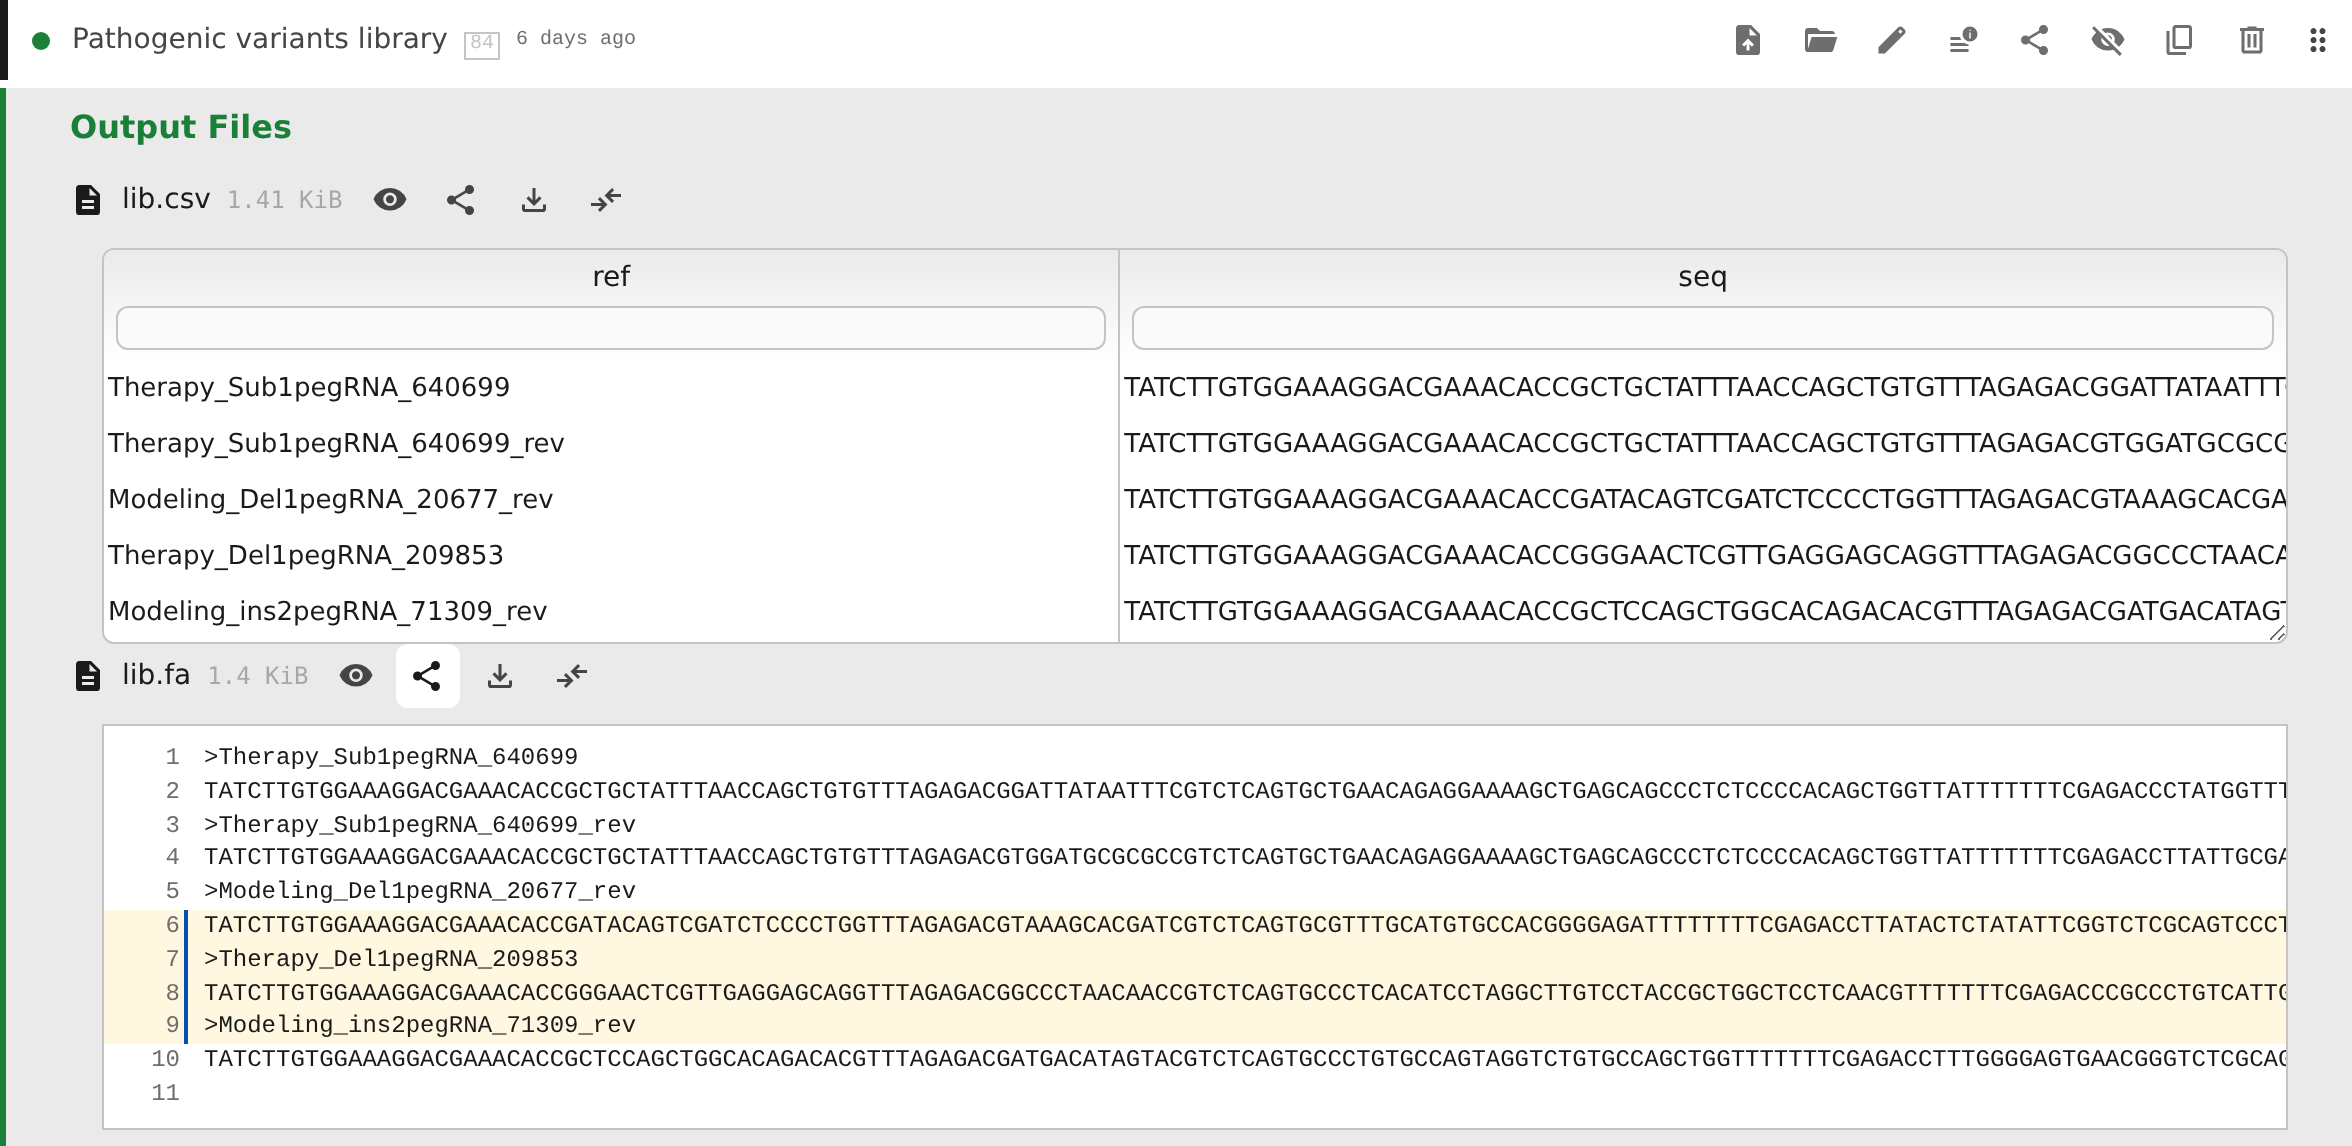Open the grid dots menu icon
The height and width of the screenshot is (1146, 2352).
[2318, 40]
